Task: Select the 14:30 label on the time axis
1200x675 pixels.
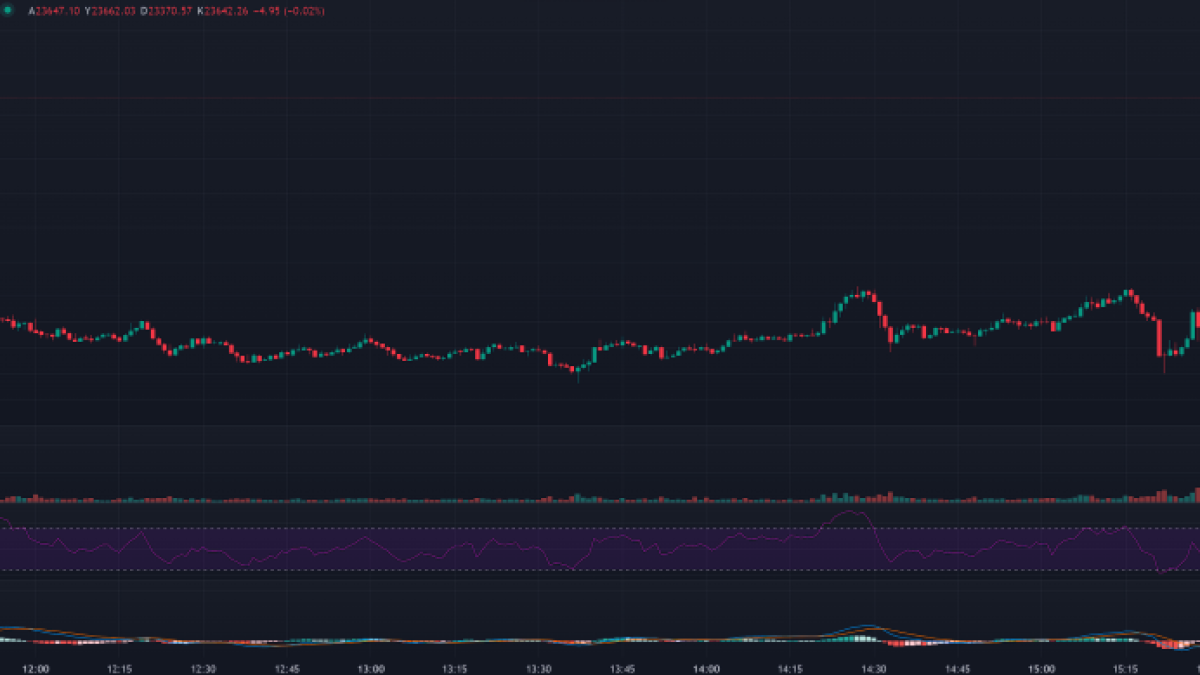Action: [874, 668]
